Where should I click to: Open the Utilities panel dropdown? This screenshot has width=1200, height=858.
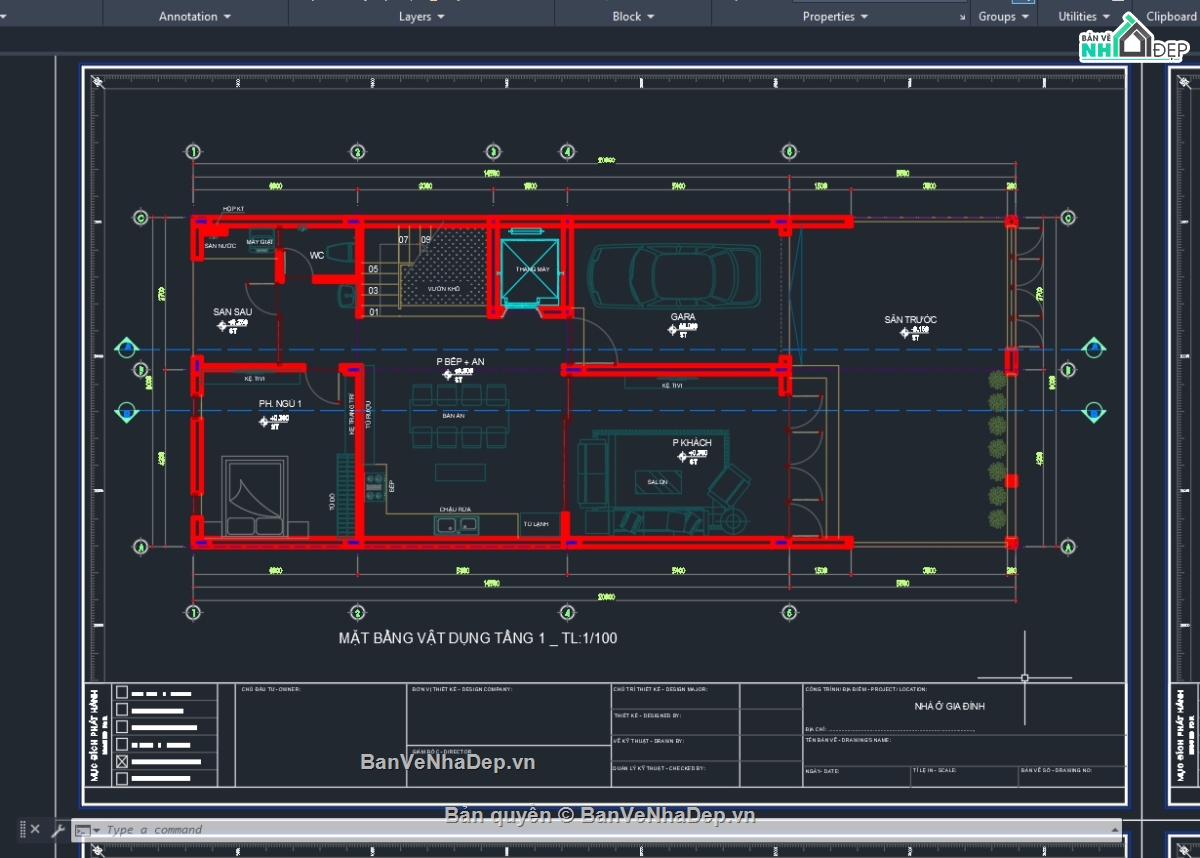pos(1084,17)
